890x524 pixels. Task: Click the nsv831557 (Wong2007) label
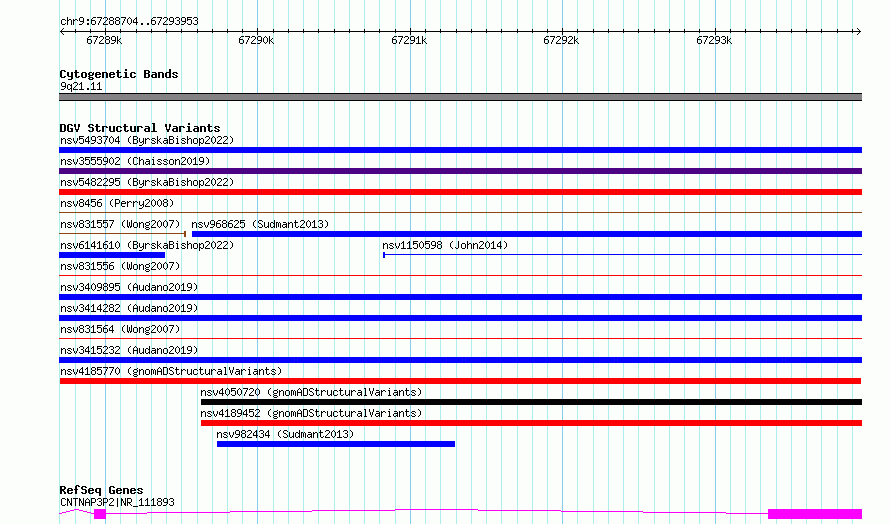(120, 224)
